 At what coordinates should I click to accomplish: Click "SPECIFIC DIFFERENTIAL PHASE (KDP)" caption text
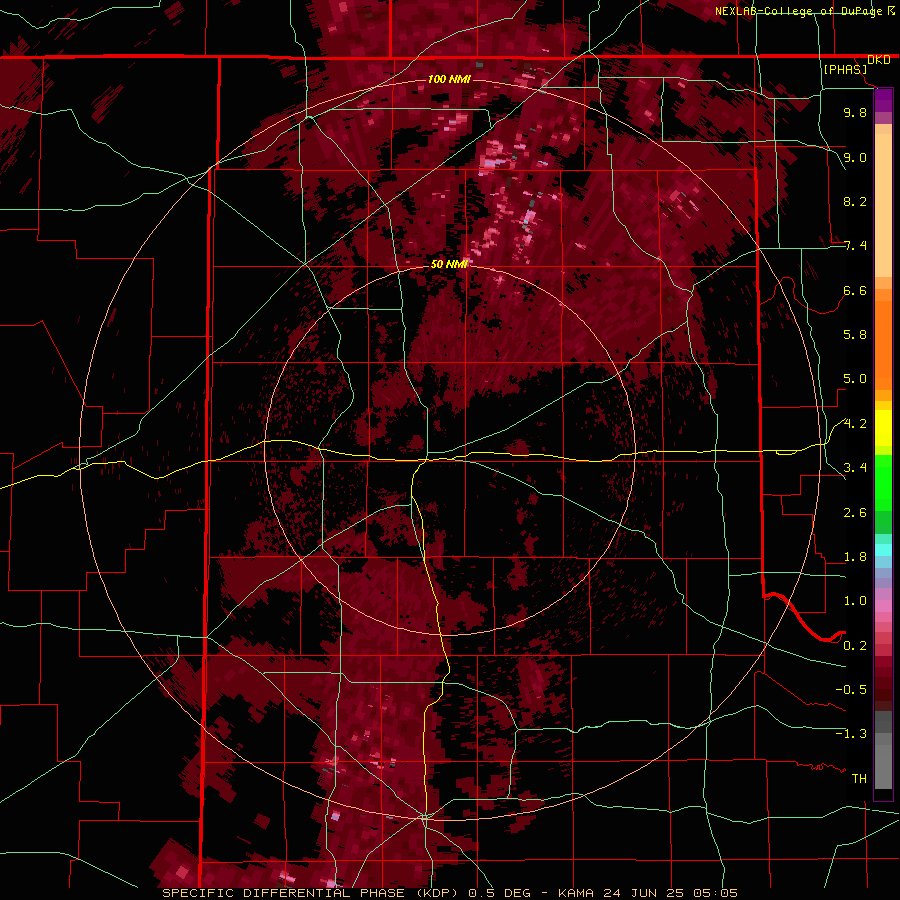[311, 893]
